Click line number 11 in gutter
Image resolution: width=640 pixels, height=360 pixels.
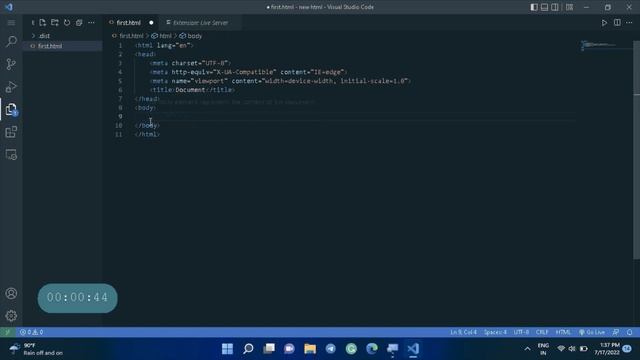click(119, 134)
